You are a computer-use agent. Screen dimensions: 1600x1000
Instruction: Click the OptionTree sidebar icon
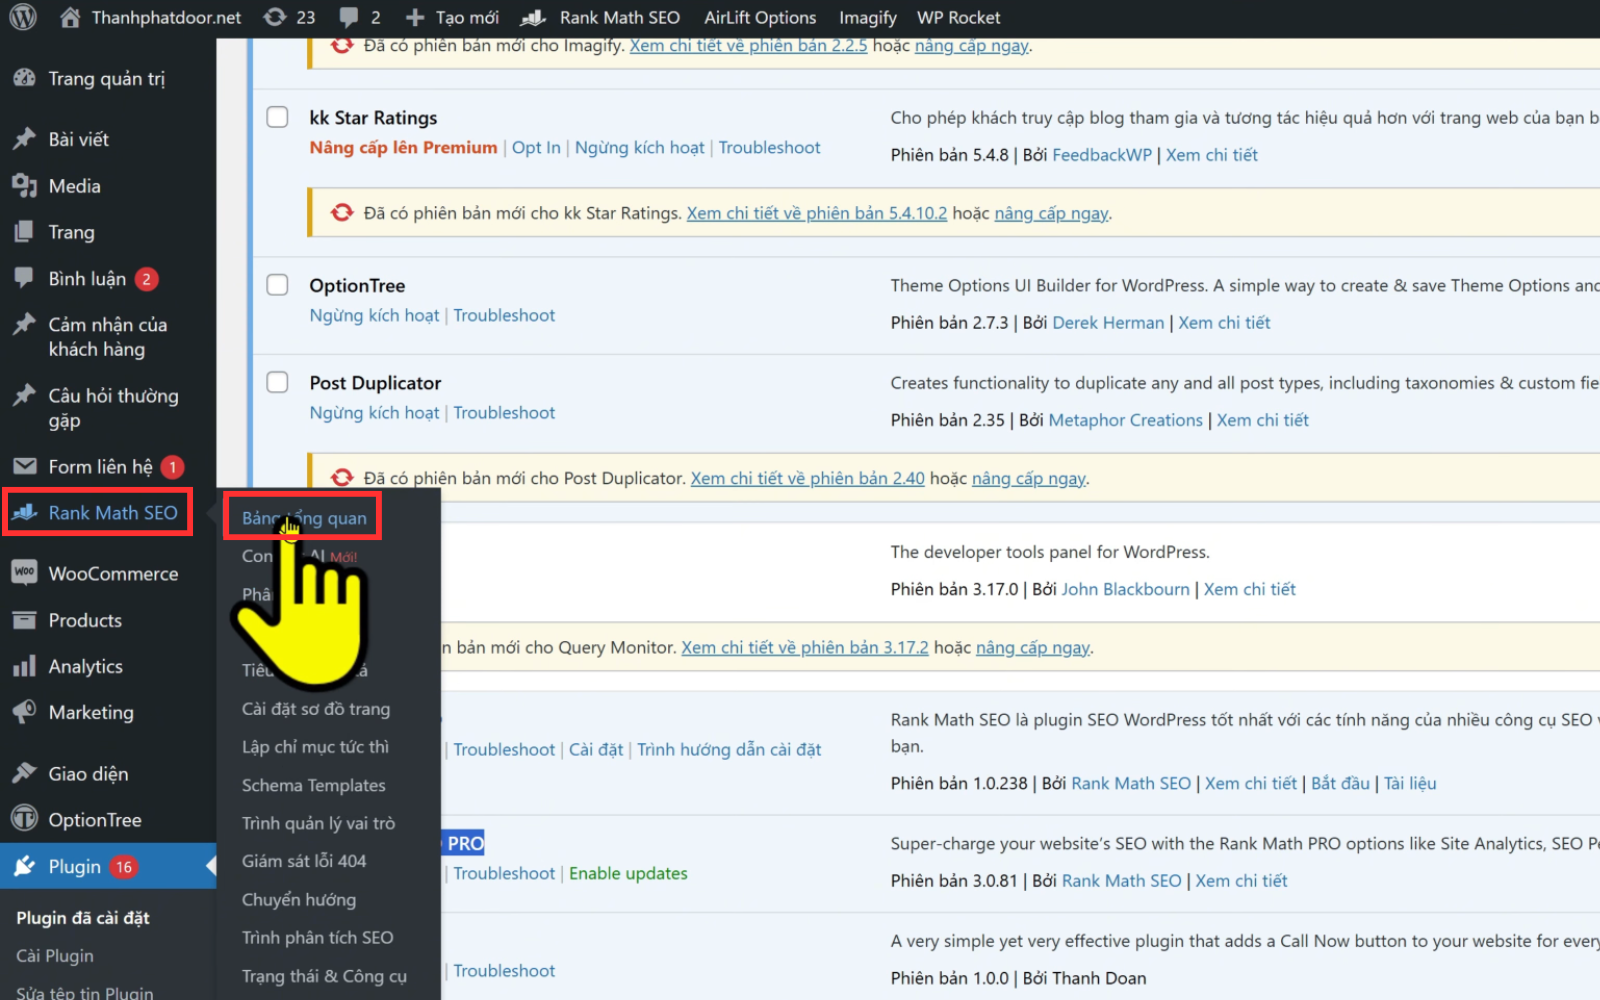tap(24, 819)
